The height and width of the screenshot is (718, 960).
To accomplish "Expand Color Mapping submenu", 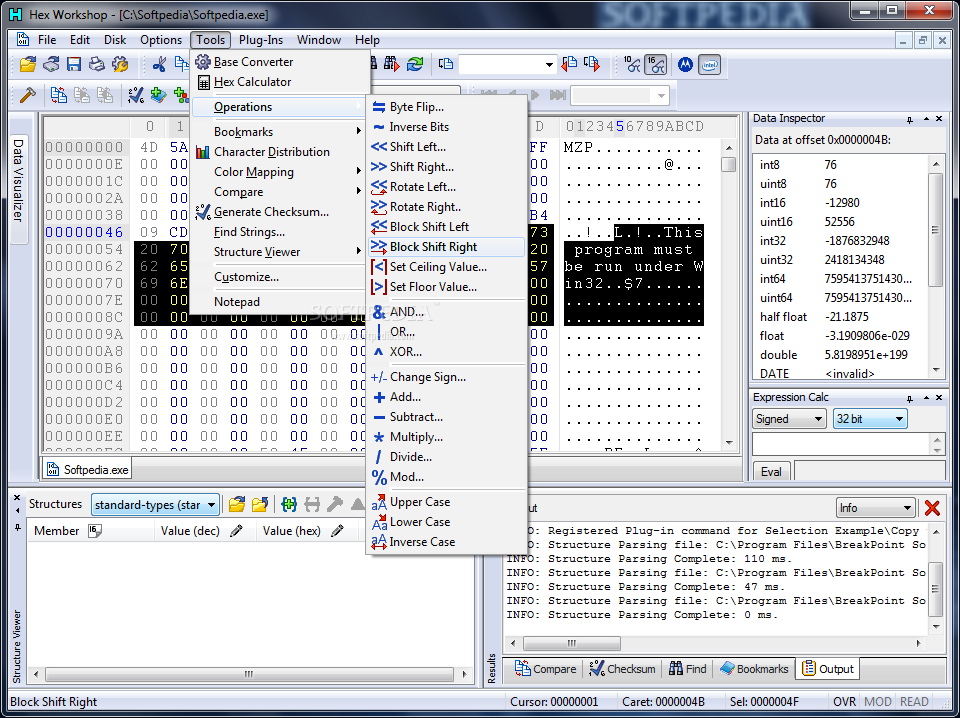I will (x=279, y=172).
